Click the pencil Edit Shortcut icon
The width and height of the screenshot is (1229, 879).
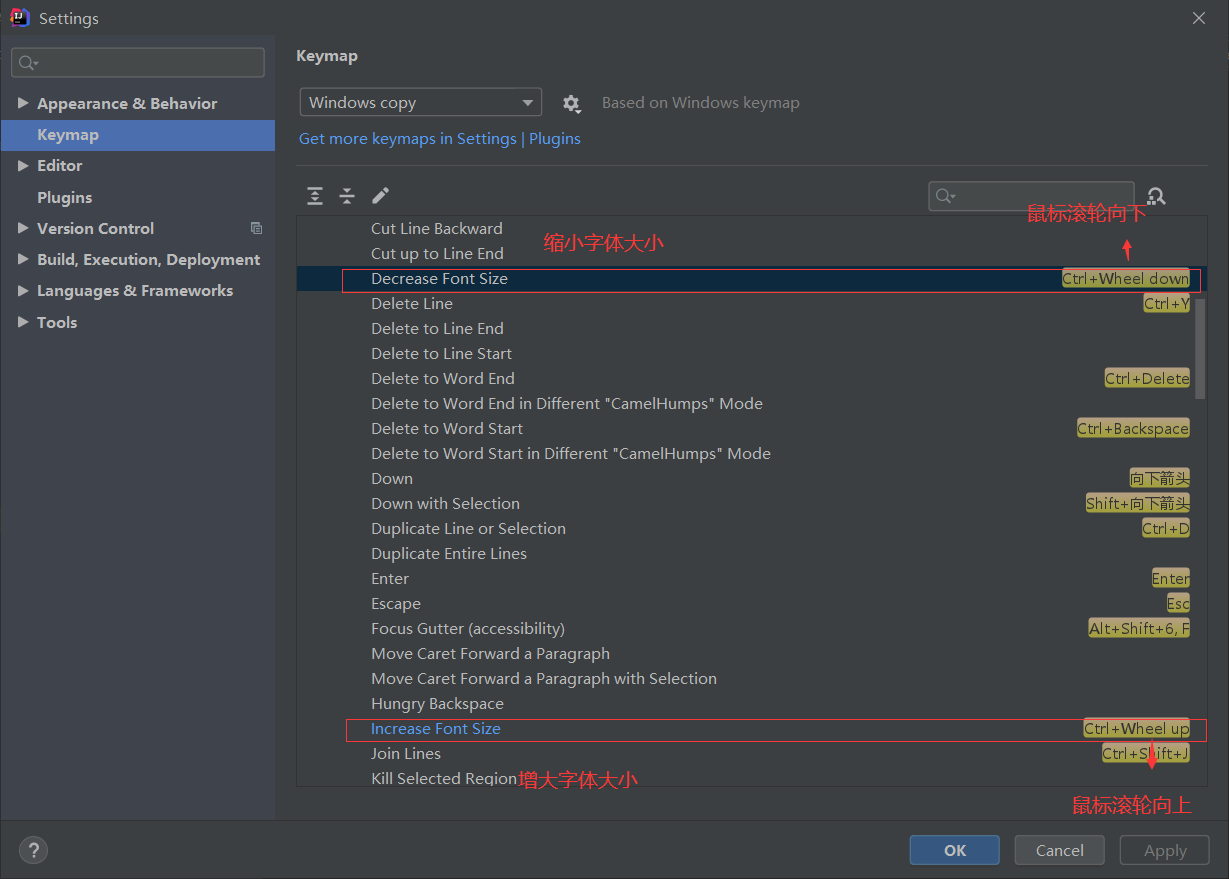[x=380, y=196]
